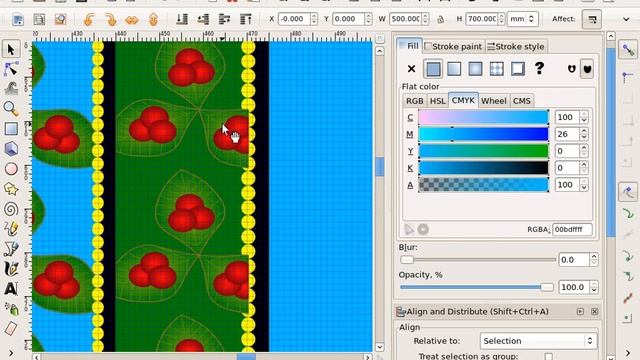This screenshot has height=360, width=640.
Task: Choose Pattern fill type
Action: [497, 69]
